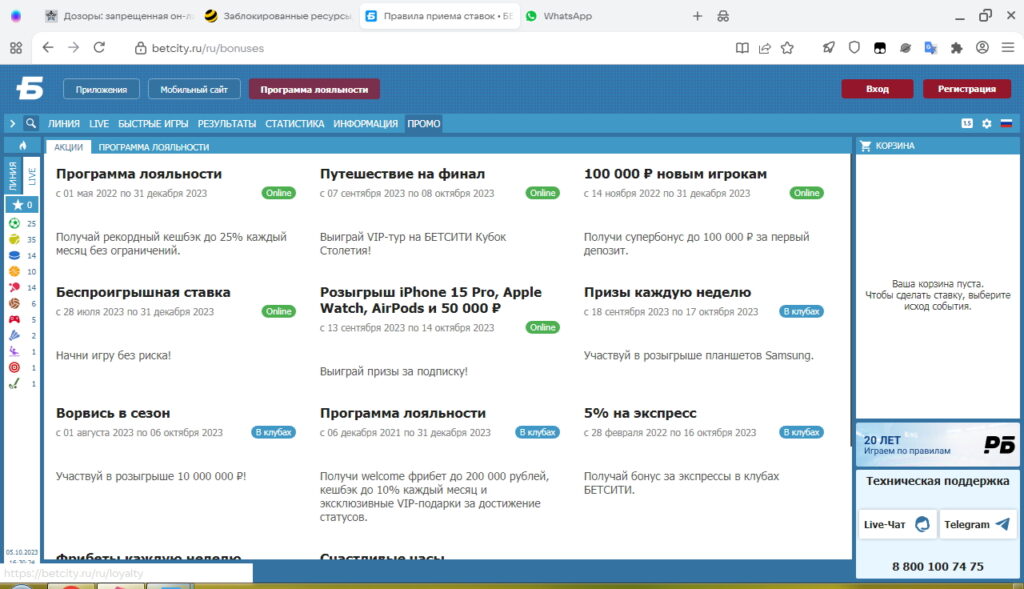The height and width of the screenshot is (589, 1024).
Task: Select volleyball sport icon with 6
Action: click(14, 303)
